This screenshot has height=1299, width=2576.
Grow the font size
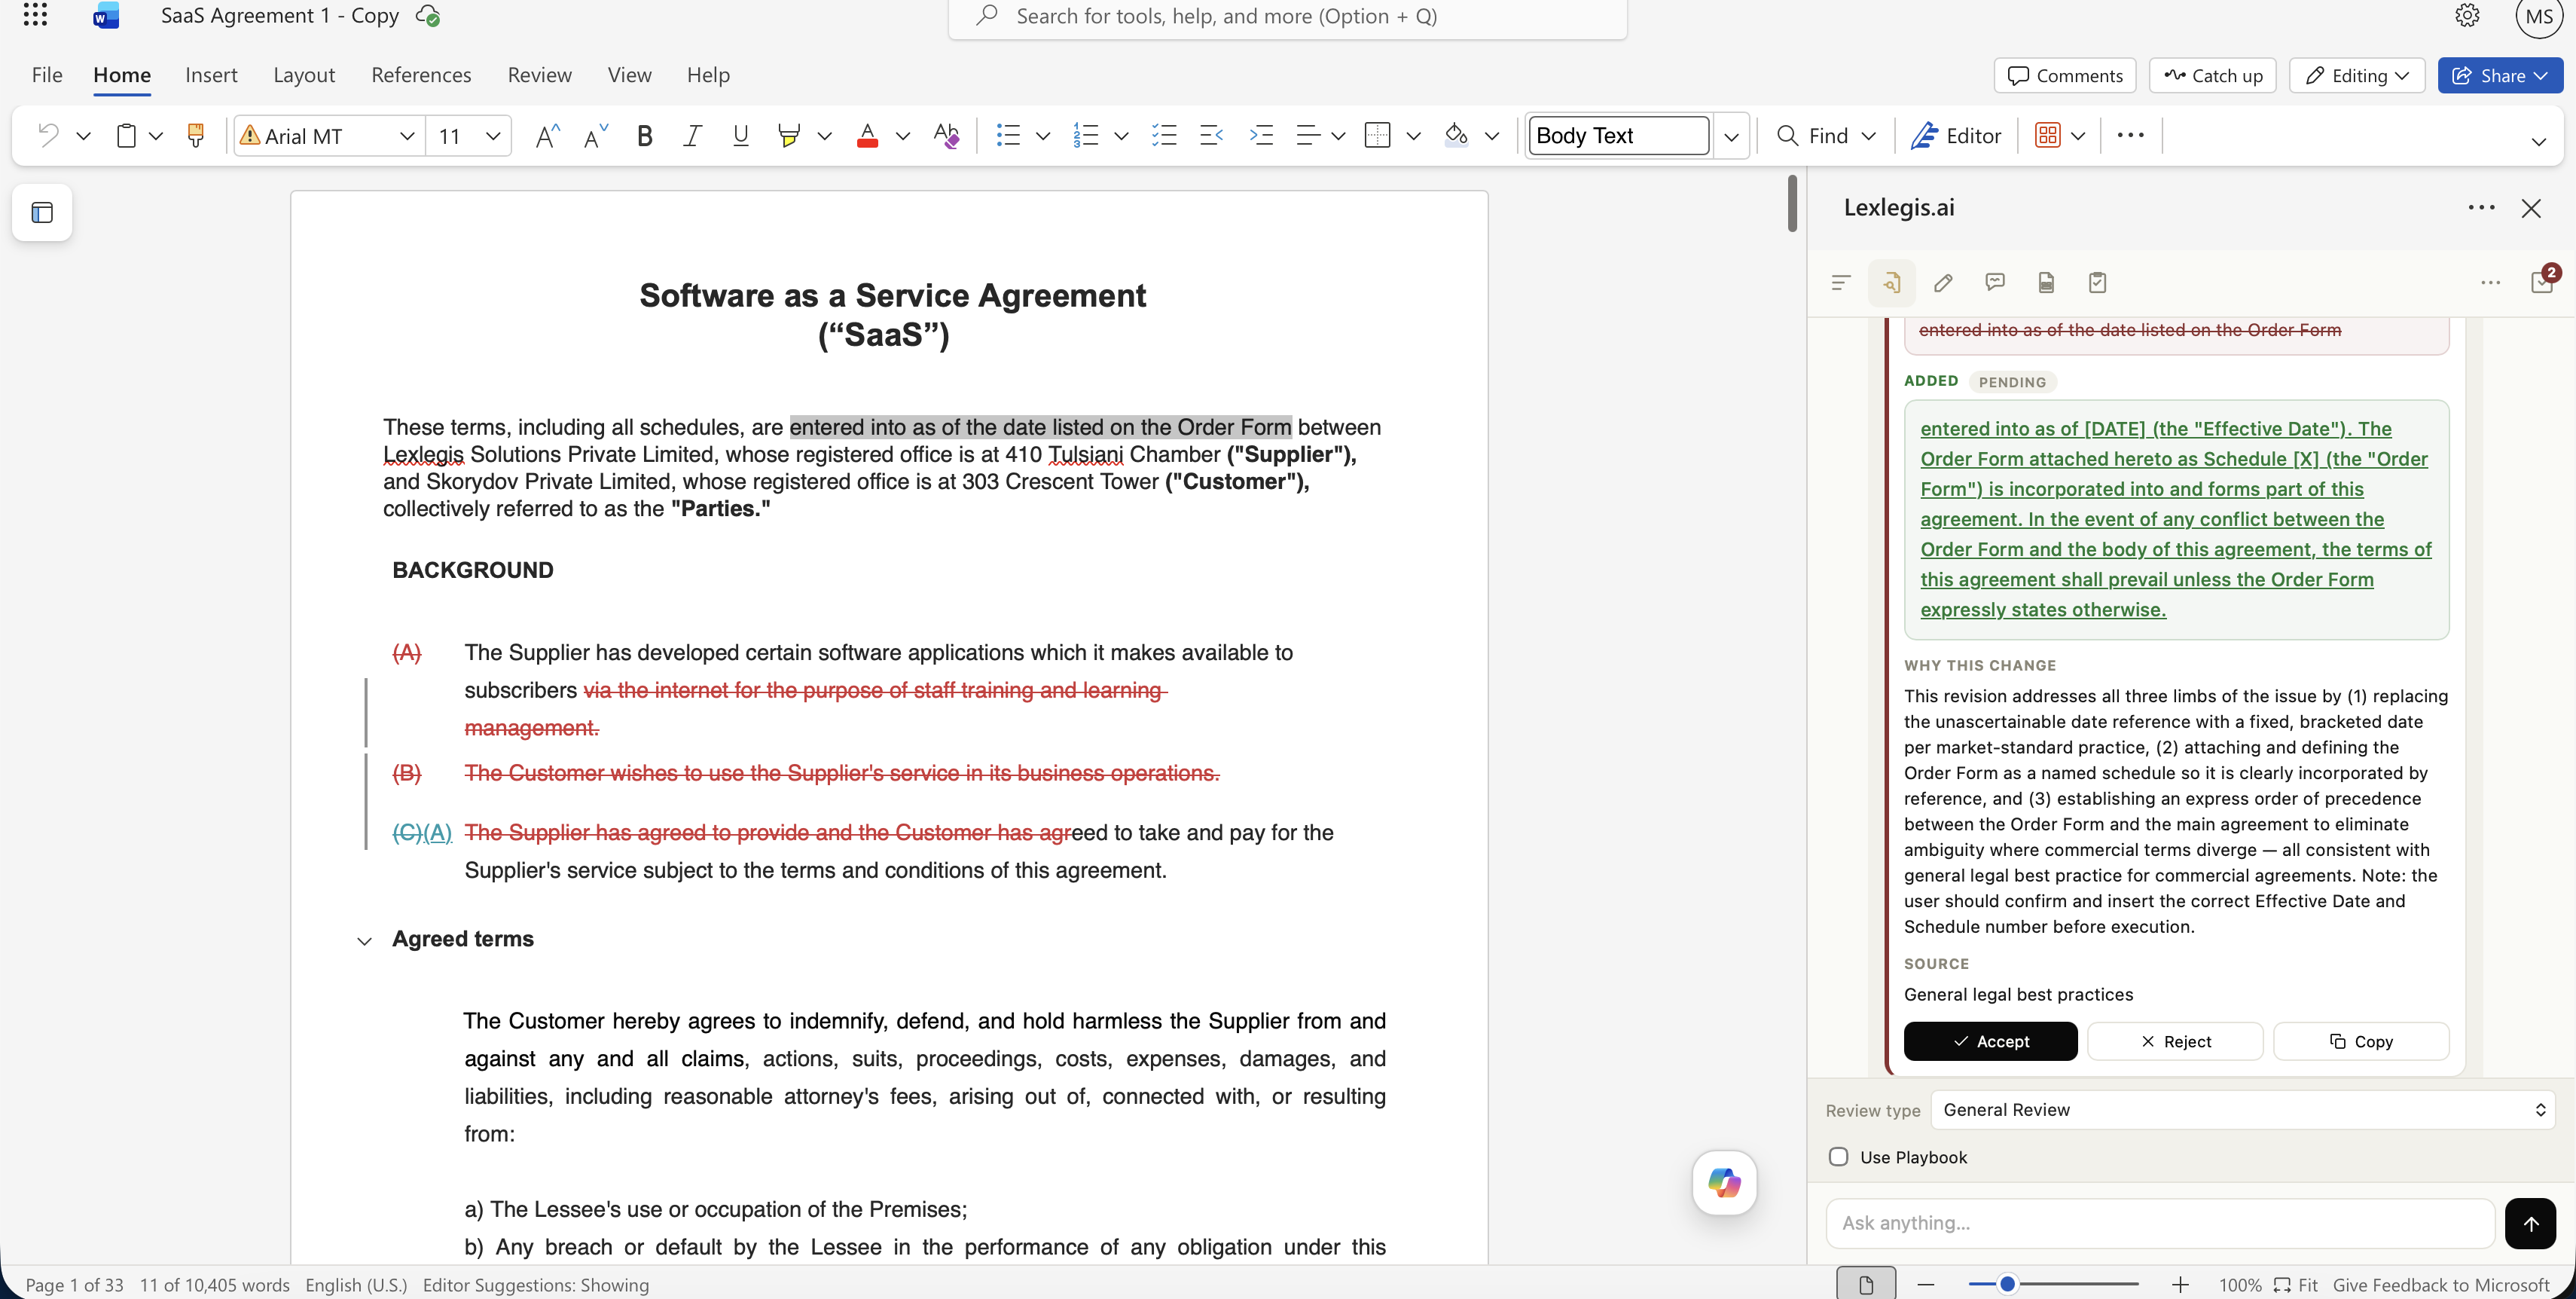point(547,135)
